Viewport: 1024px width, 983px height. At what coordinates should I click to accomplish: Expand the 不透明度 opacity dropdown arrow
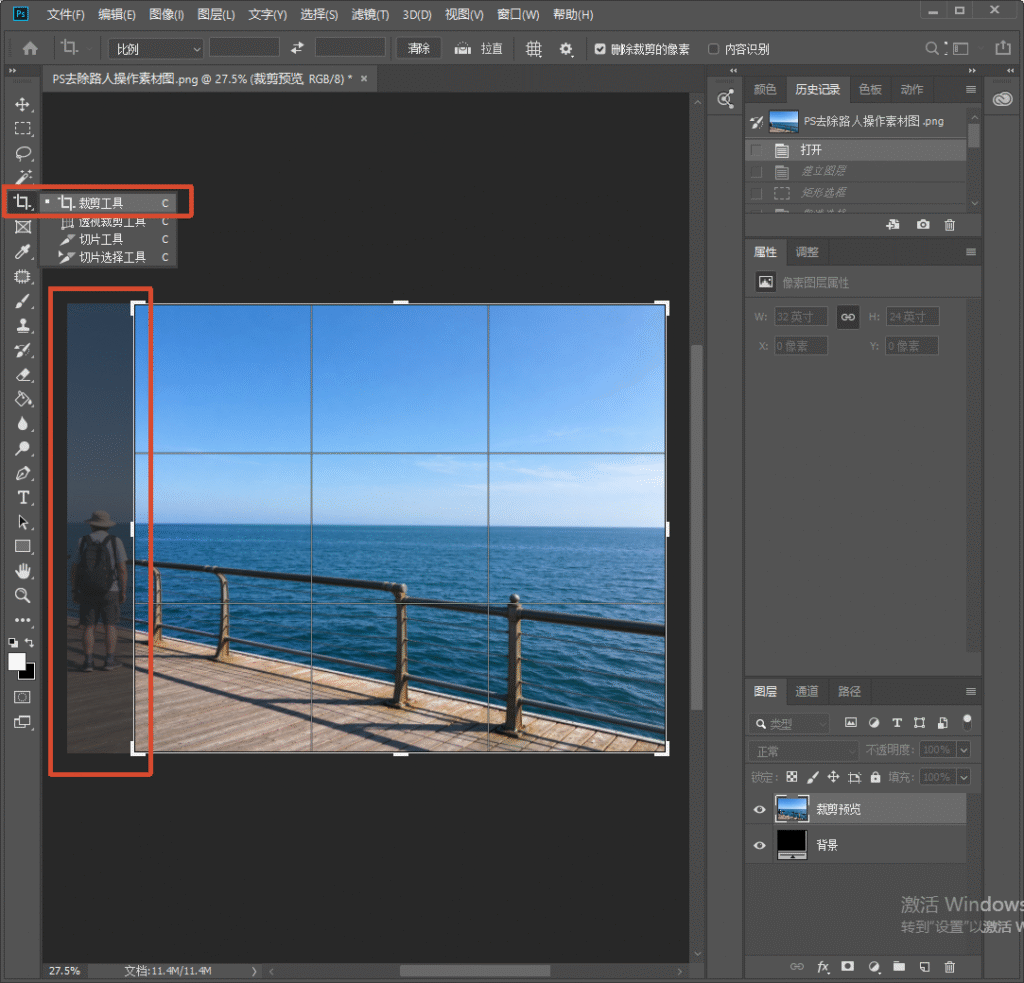tap(964, 750)
